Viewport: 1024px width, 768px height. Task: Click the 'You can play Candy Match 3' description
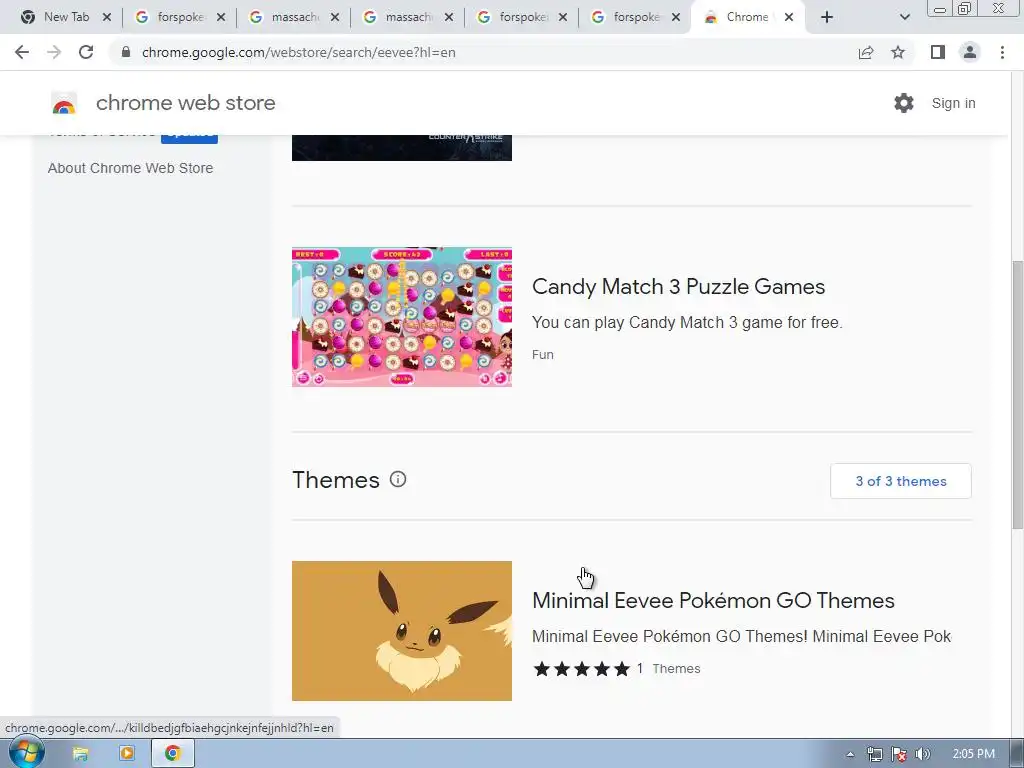coord(687,323)
